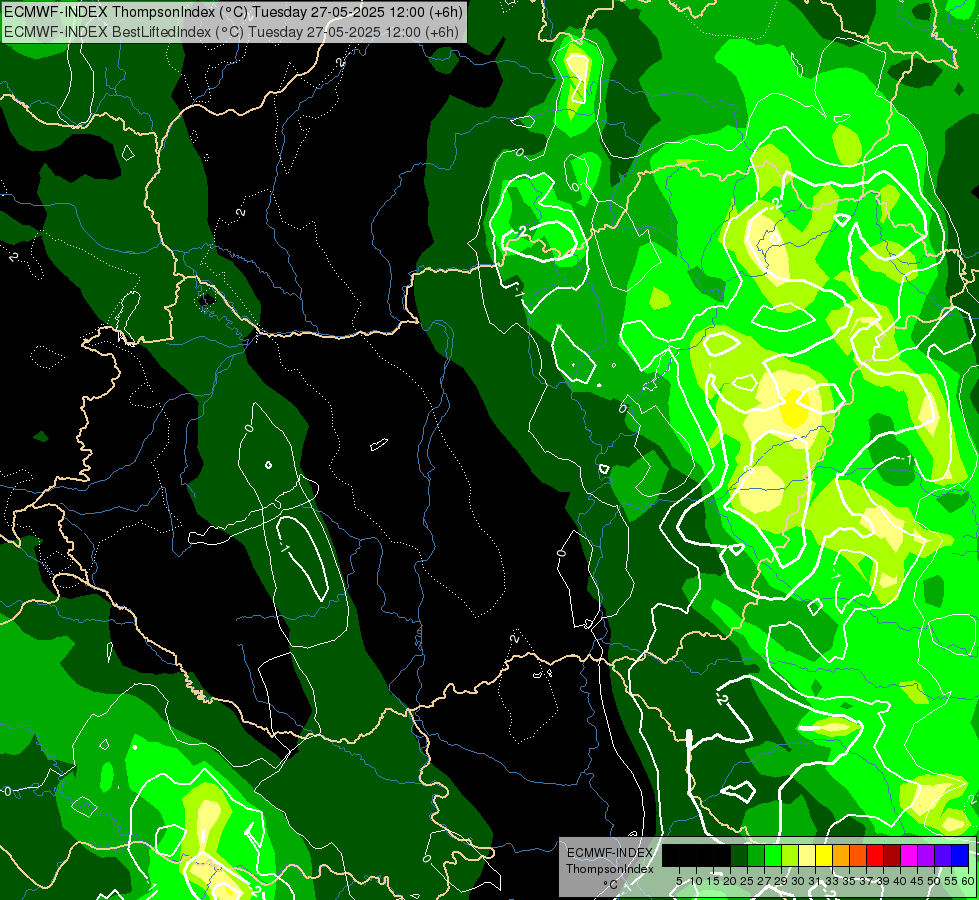
Task: Click the indigo 50–55 legend swatch
Action: coord(943,855)
